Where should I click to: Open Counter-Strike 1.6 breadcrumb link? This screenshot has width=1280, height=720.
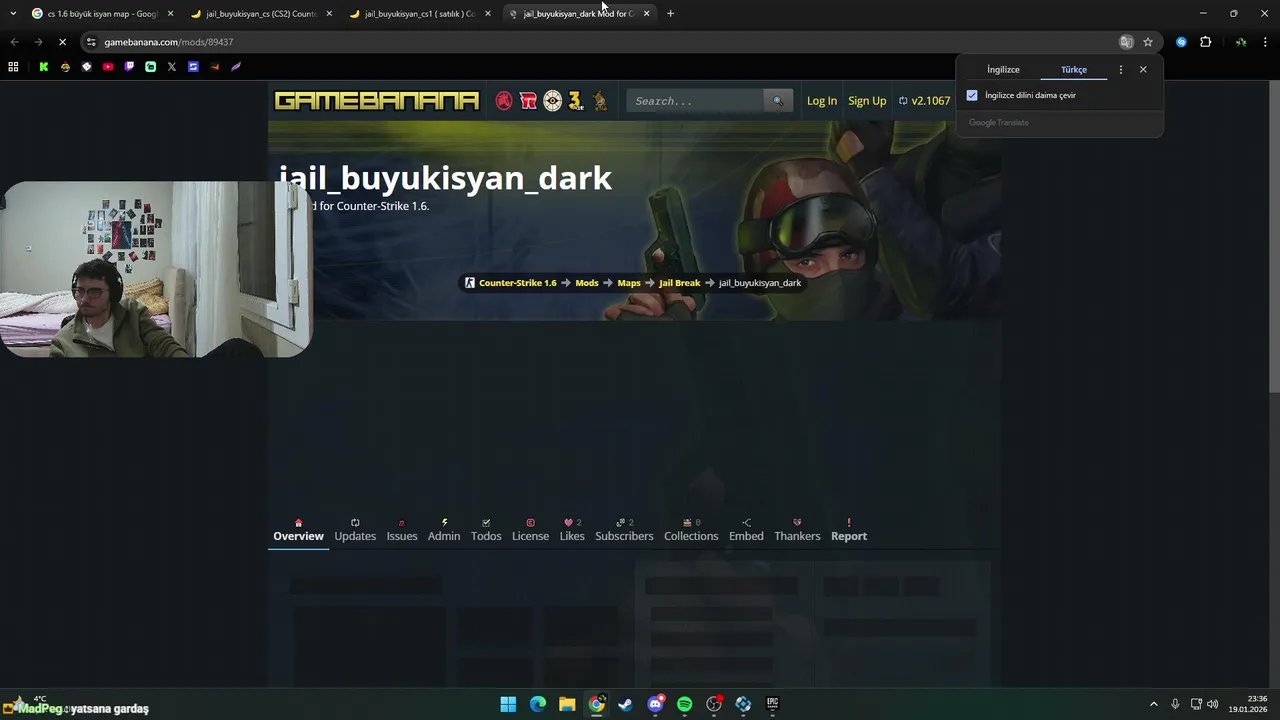(x=517, y=283)
